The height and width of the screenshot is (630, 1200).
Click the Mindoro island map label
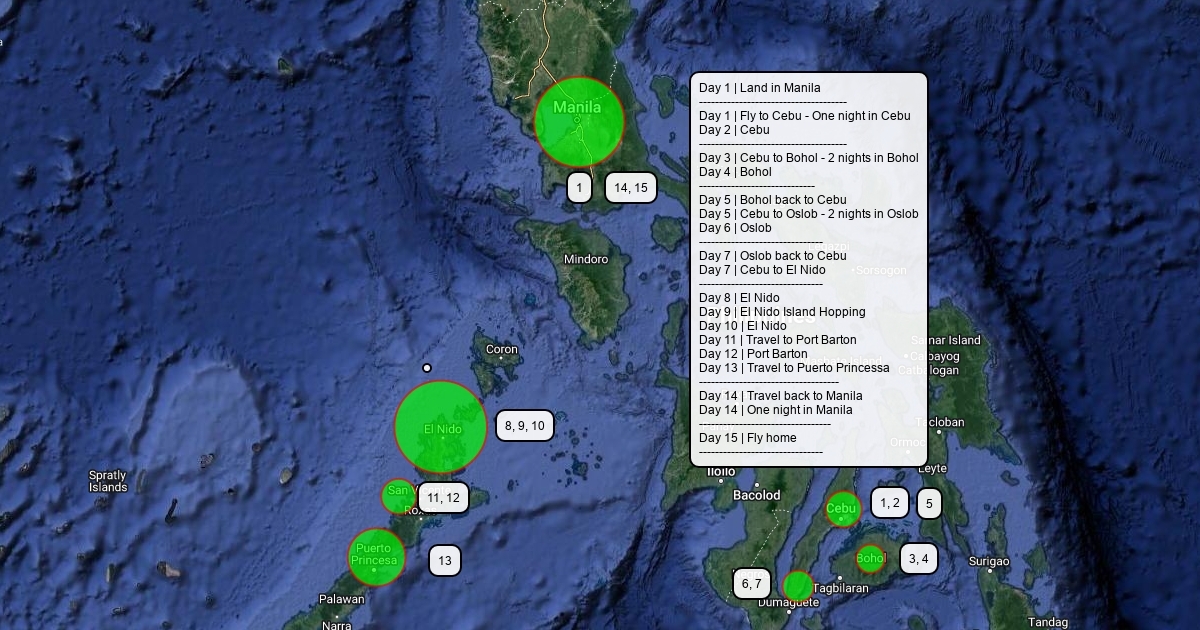[x=586, y=259]
